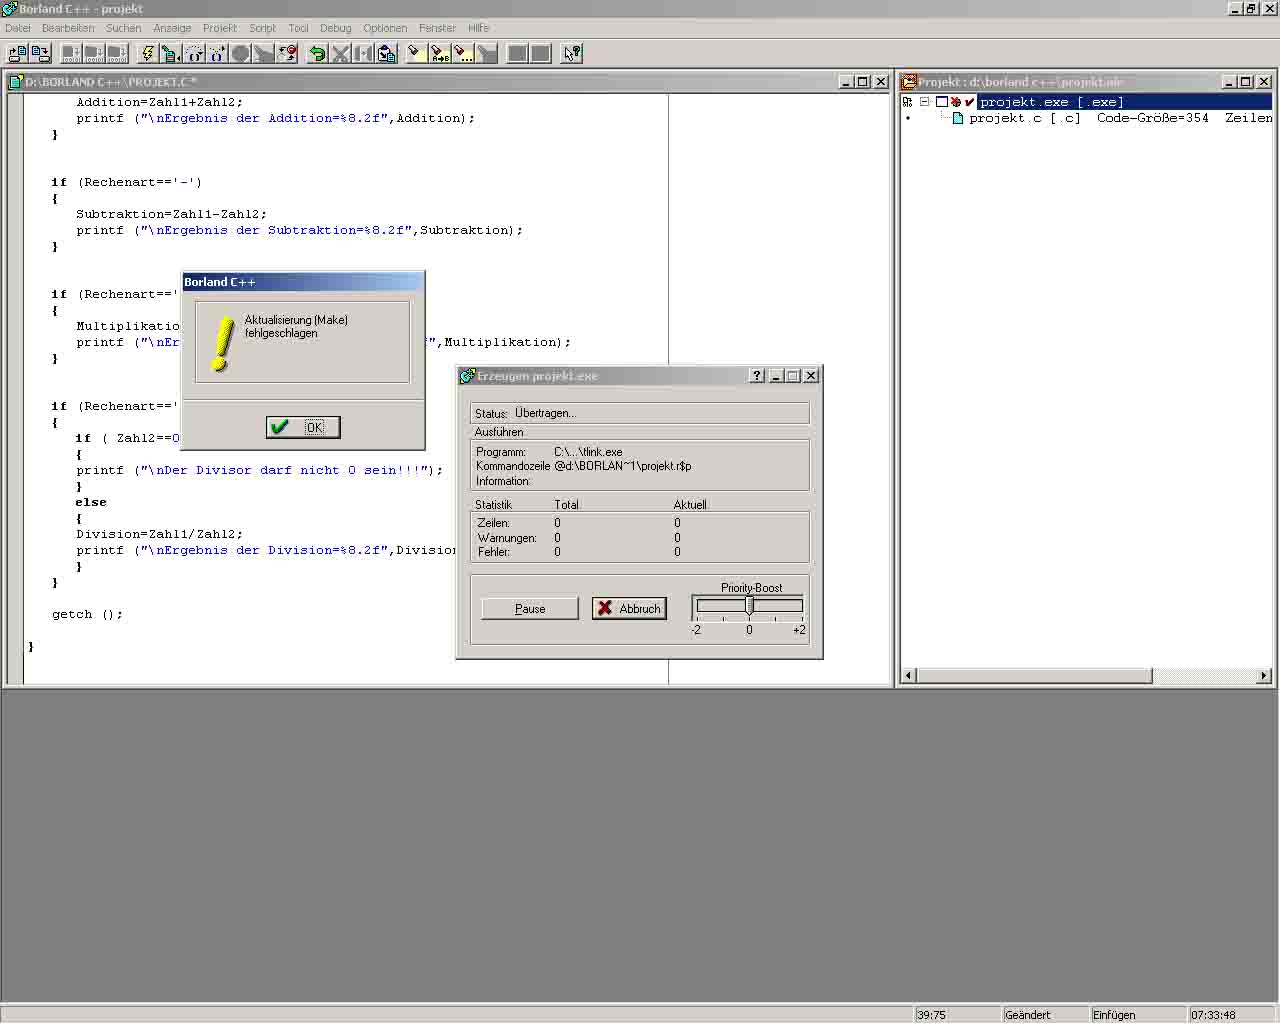
Task: Click the ? help button of Erzeugen dialog
Action: click(x=757, y=376)
